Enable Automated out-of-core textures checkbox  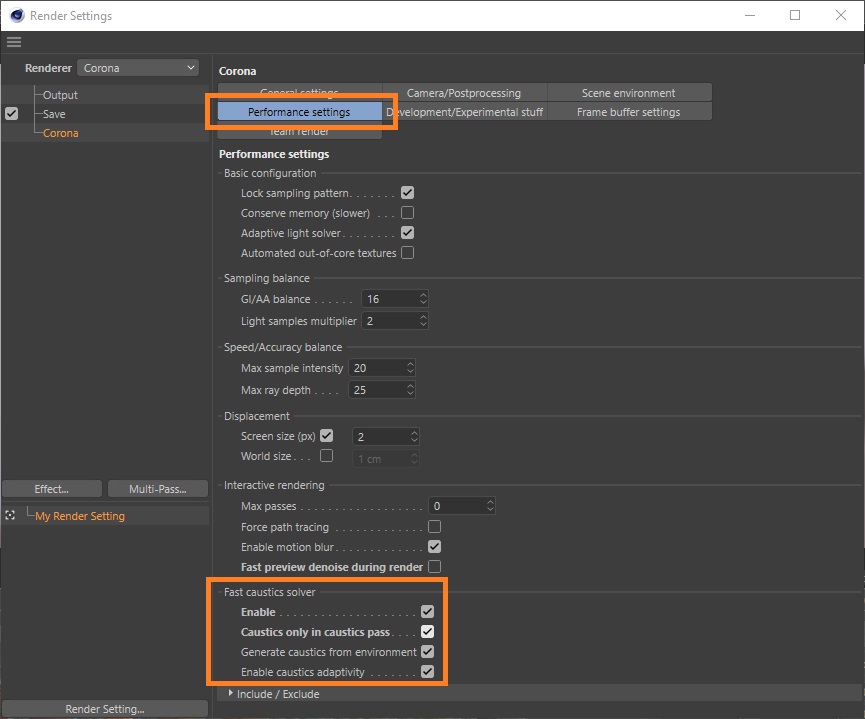pos(407,252)
